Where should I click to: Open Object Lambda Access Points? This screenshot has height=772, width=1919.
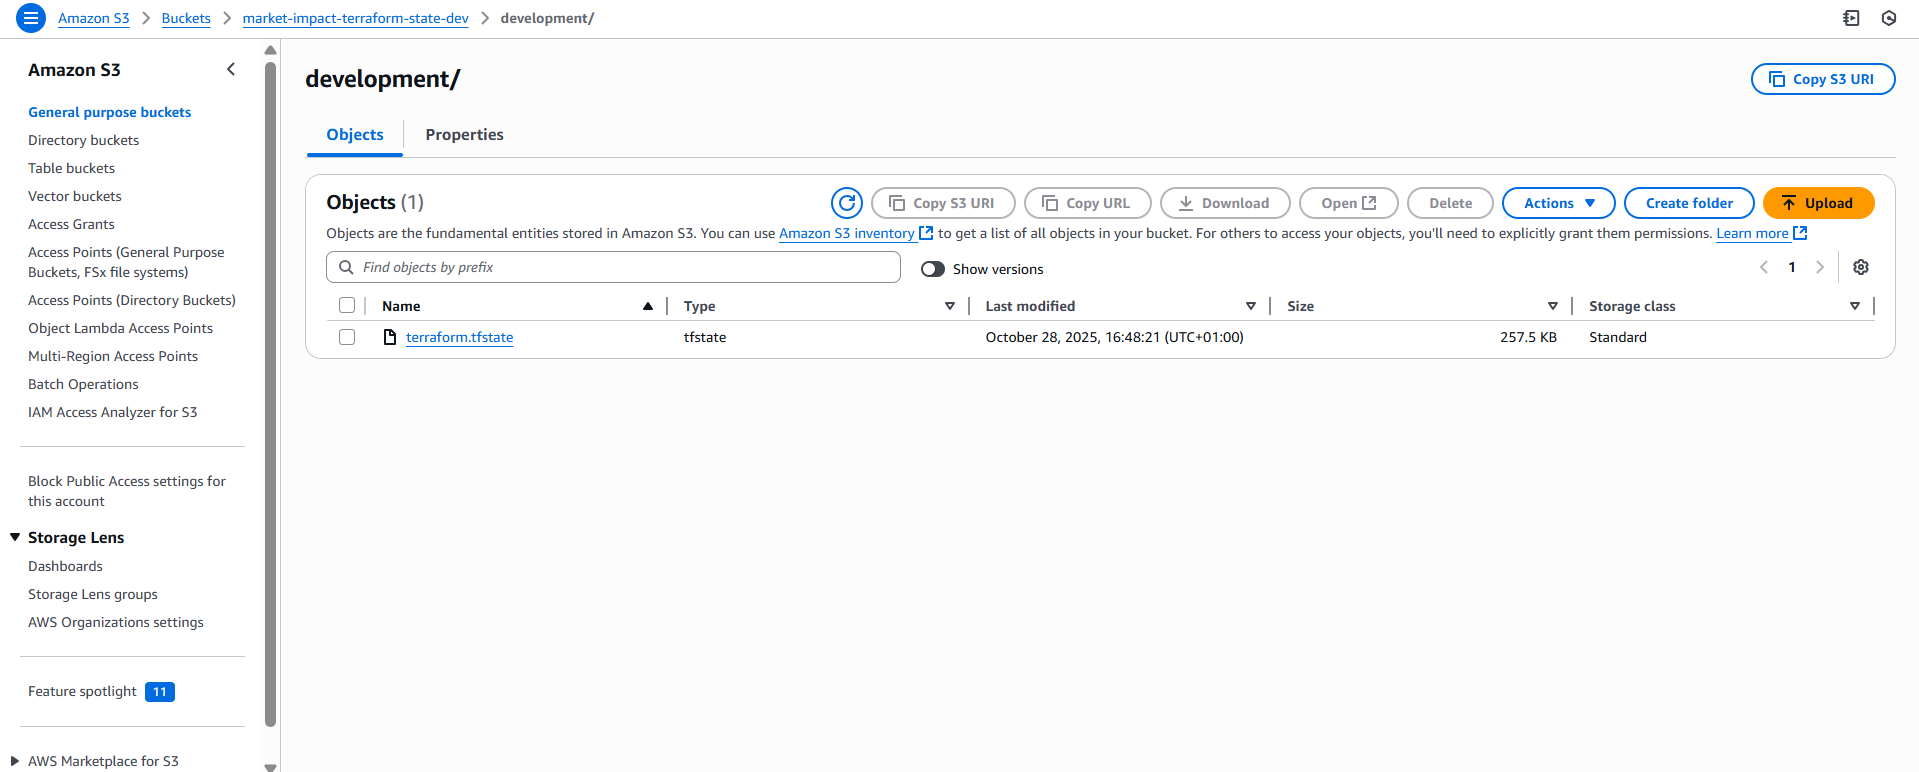click(120, 328)
